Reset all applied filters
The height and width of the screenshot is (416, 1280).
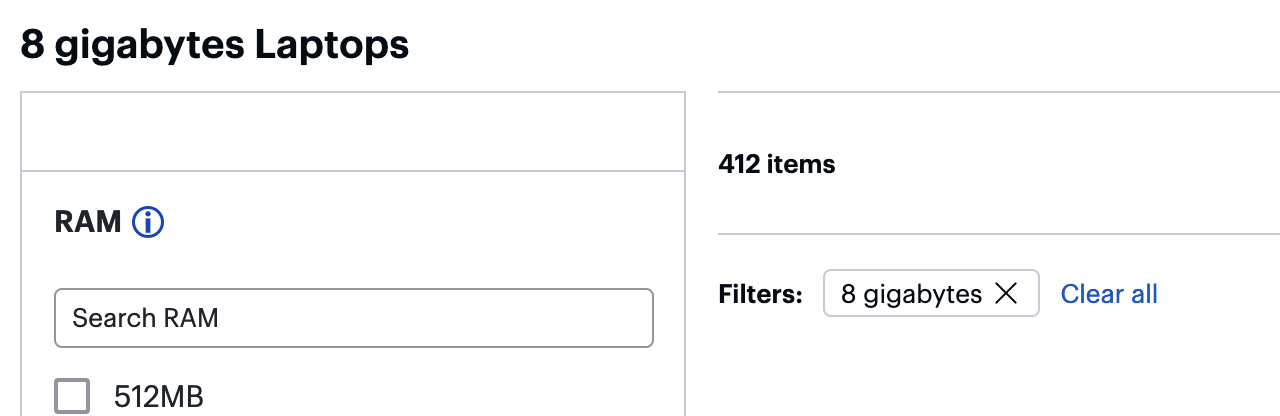tap(1109, 294)
